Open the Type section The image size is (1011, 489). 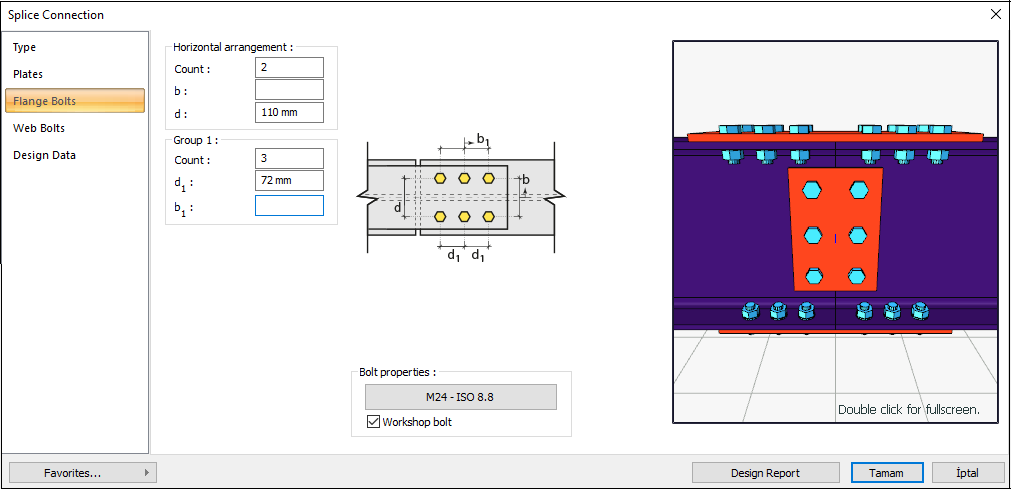[25, 47]
